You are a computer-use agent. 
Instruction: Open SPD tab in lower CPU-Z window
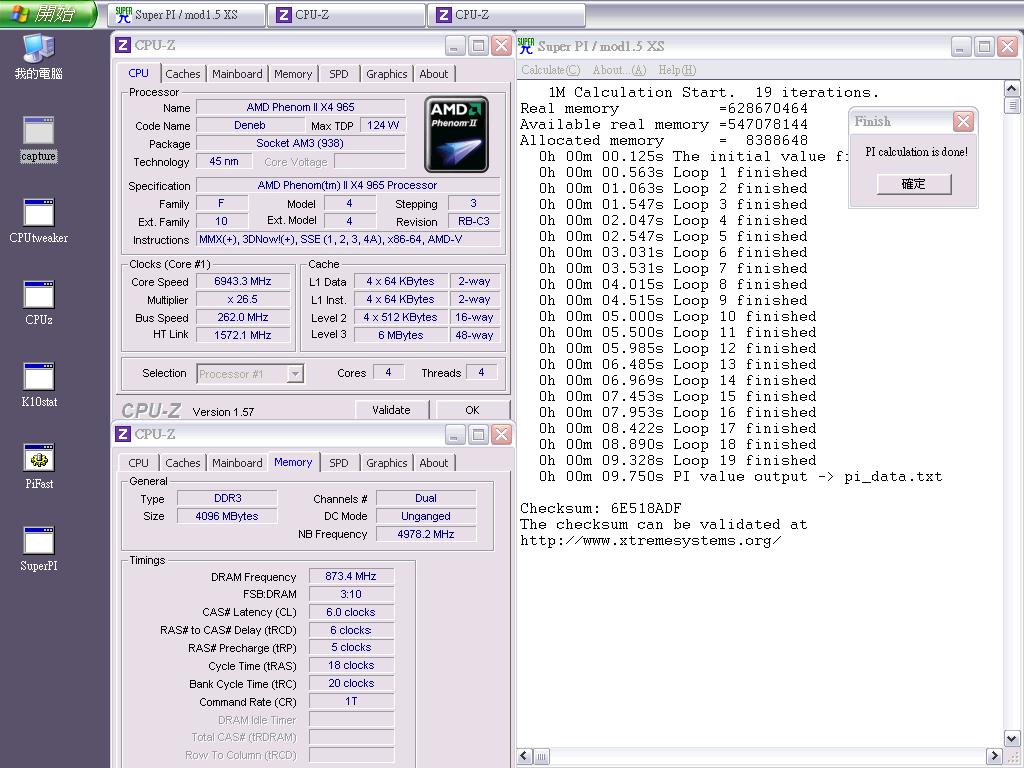339,462
